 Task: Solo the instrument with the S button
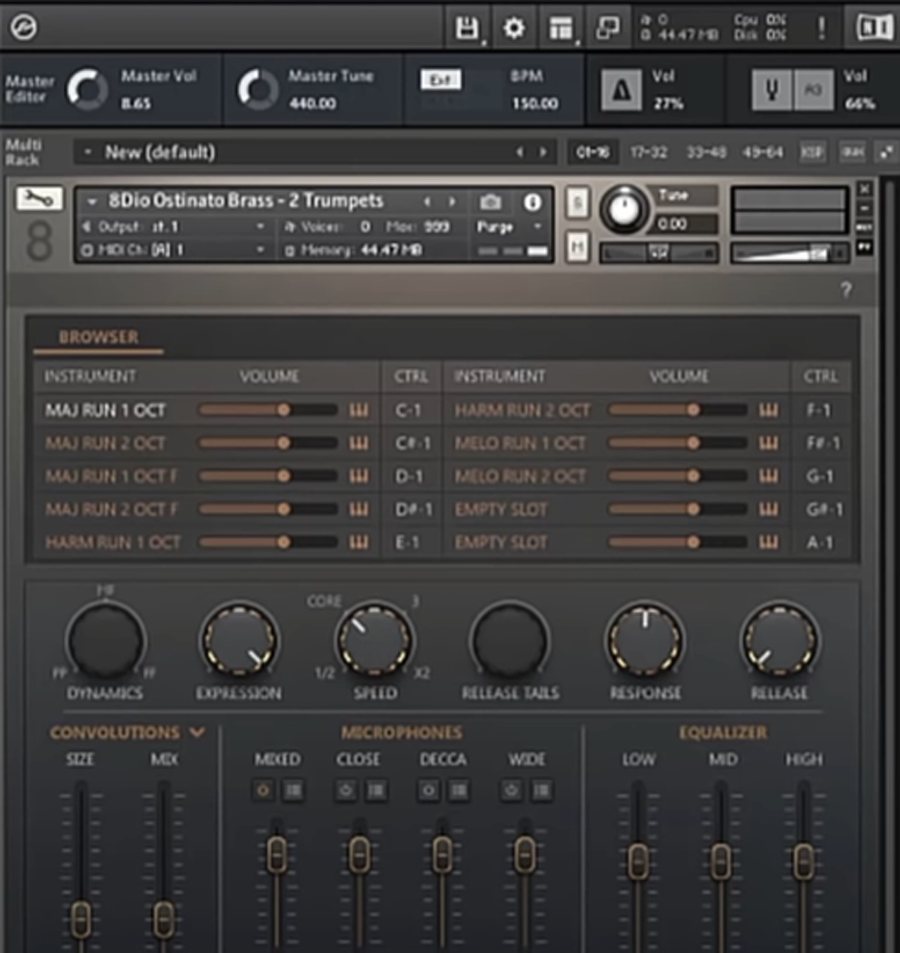(577, 203)
